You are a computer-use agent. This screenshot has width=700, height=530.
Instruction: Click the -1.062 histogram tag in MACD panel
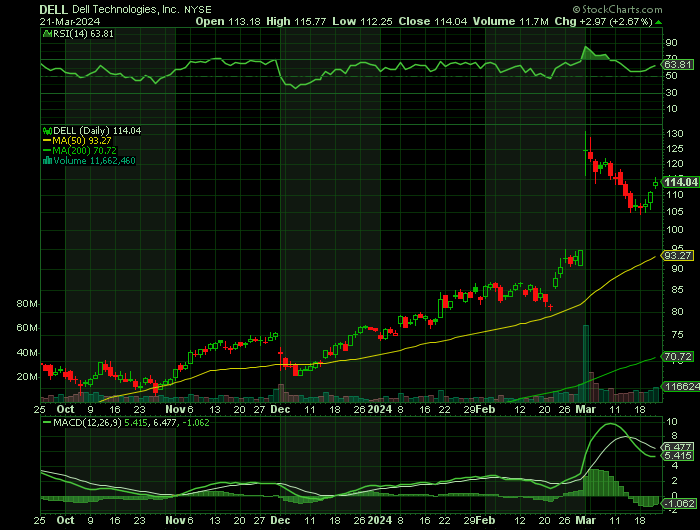tap(679, 504)
